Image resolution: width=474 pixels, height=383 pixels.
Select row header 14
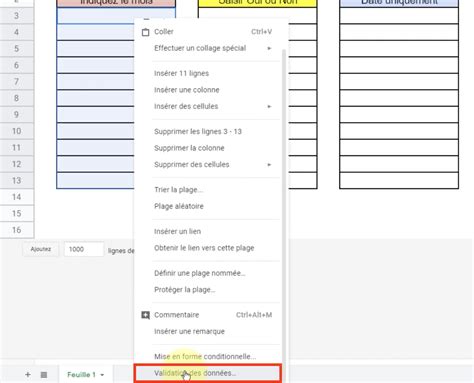pos(17,197)
